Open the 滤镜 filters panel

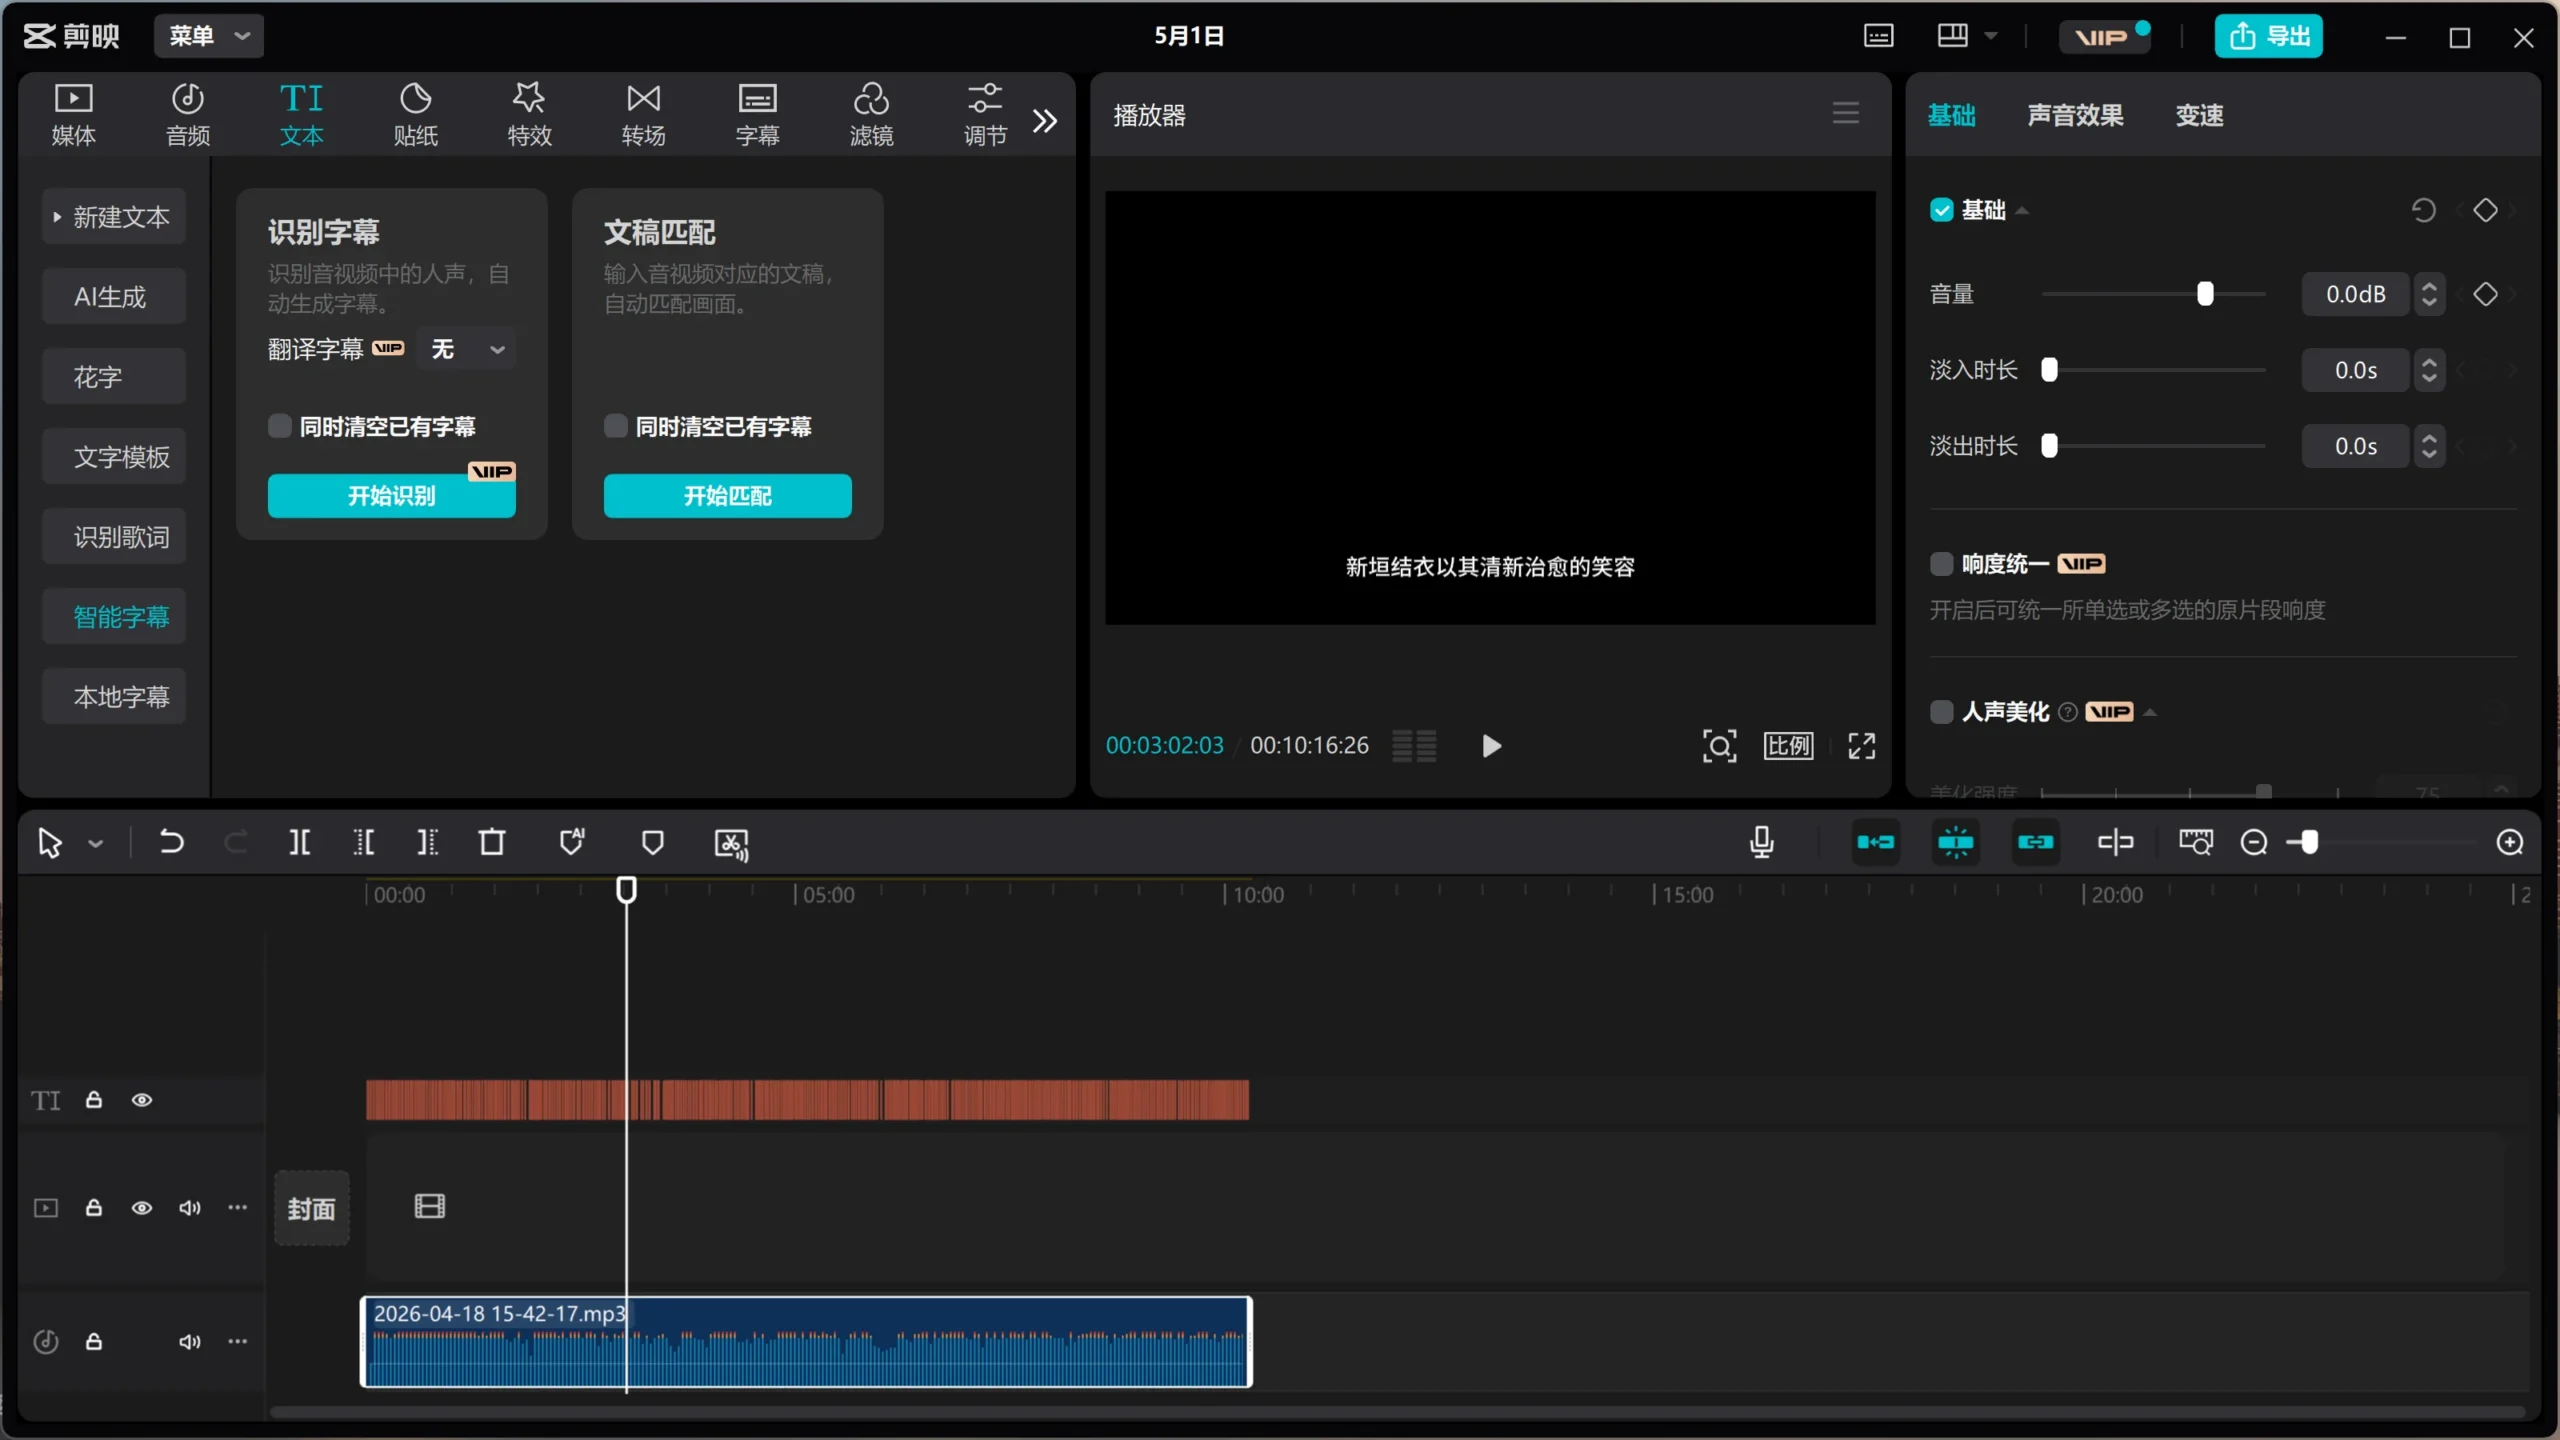pyautogui.click(x=871, y=115)
